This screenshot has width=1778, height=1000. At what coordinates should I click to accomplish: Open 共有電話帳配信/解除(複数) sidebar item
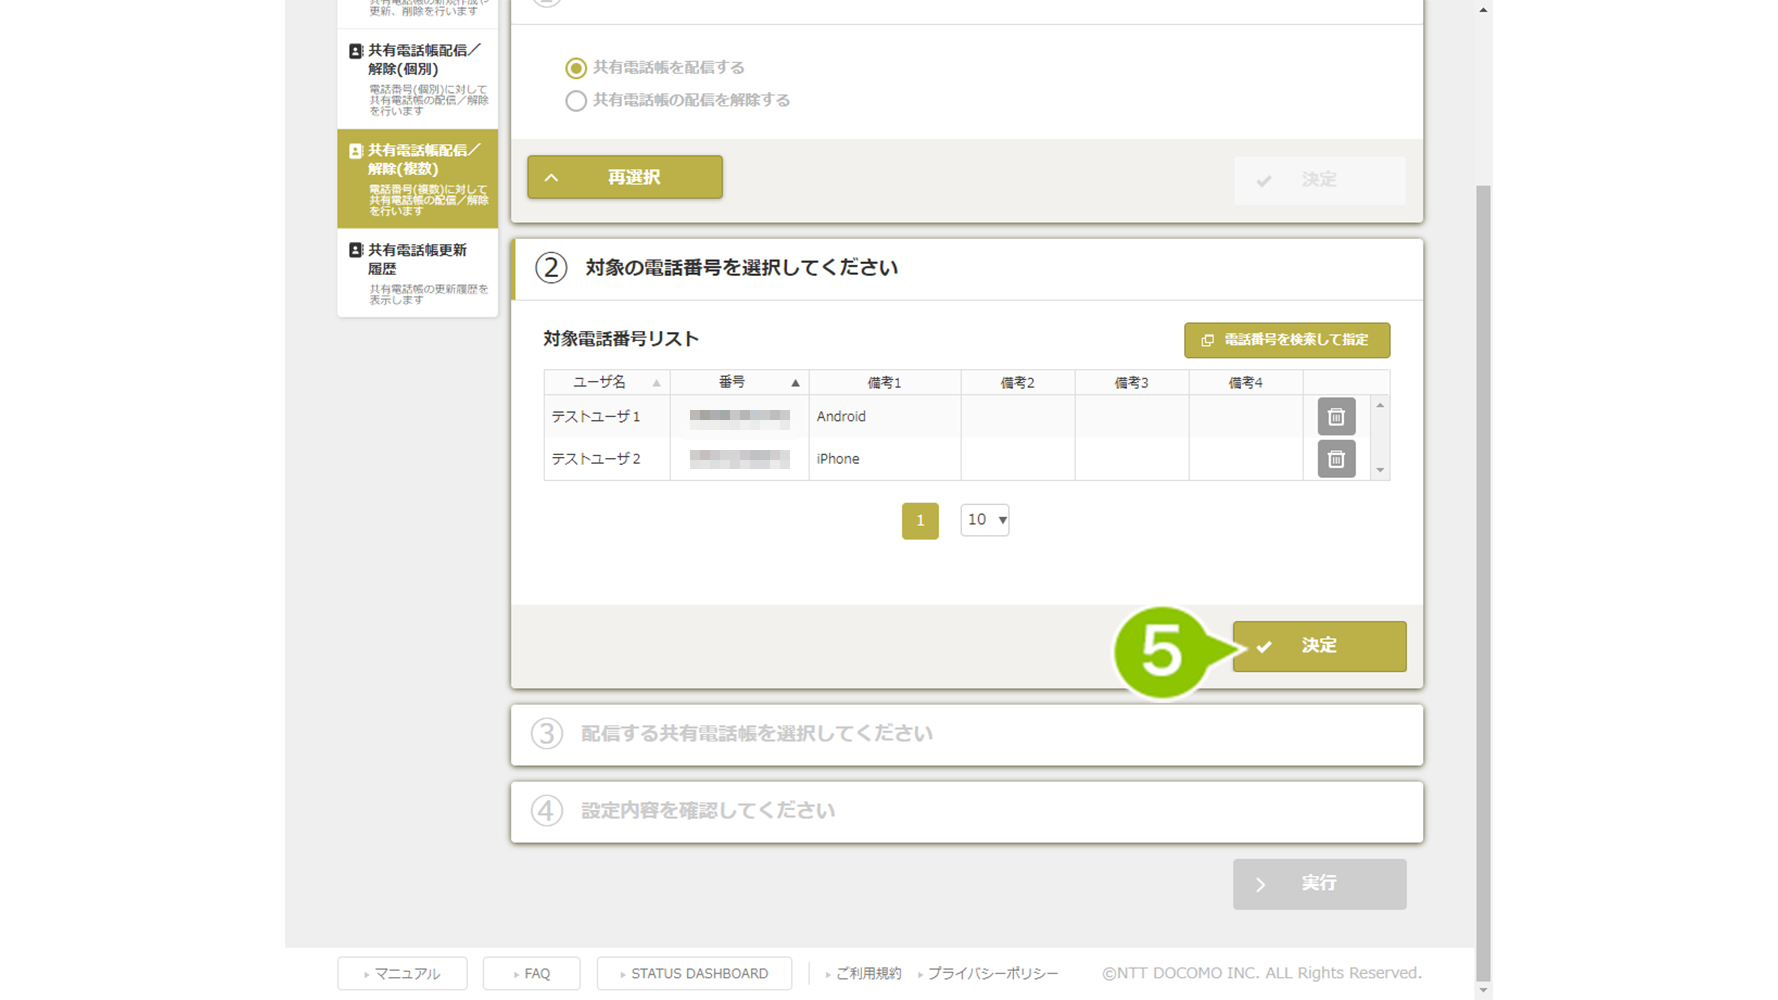(418, 178)
